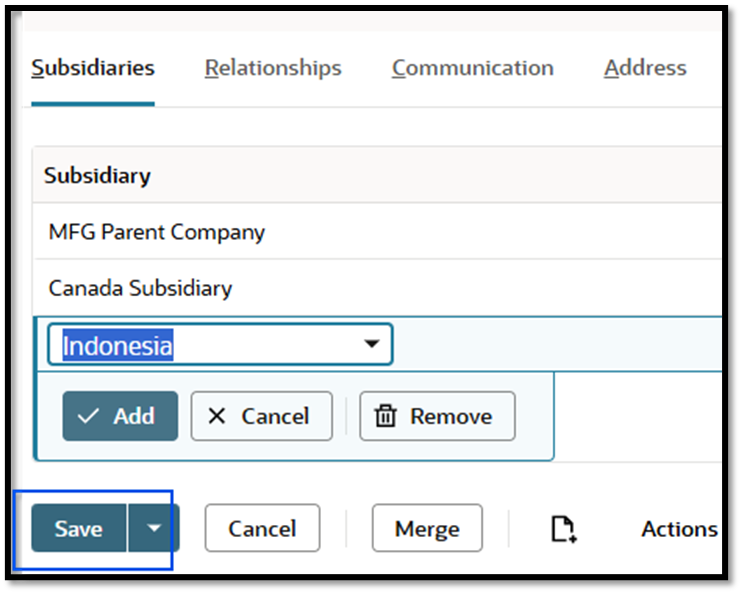Image resolution: width=741 pixels, height=593 pixels.
Task: Switch to the Subsidiaries tab
Action: [93, 68]
